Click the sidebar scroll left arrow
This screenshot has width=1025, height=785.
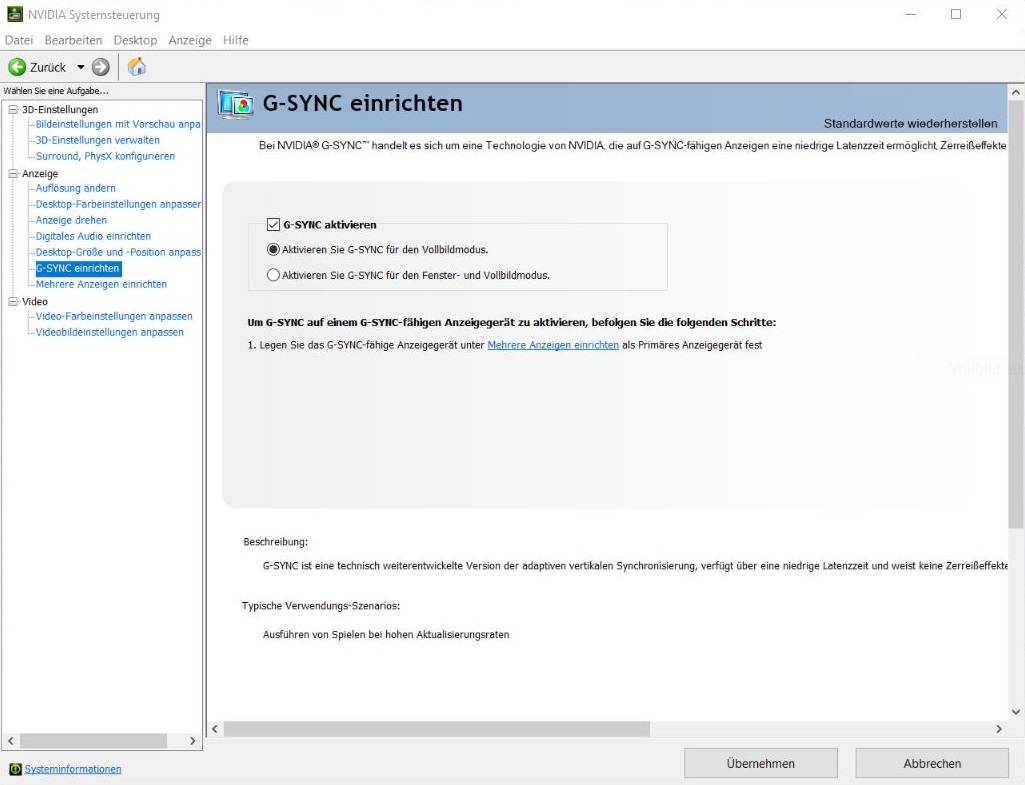point(10,741)
